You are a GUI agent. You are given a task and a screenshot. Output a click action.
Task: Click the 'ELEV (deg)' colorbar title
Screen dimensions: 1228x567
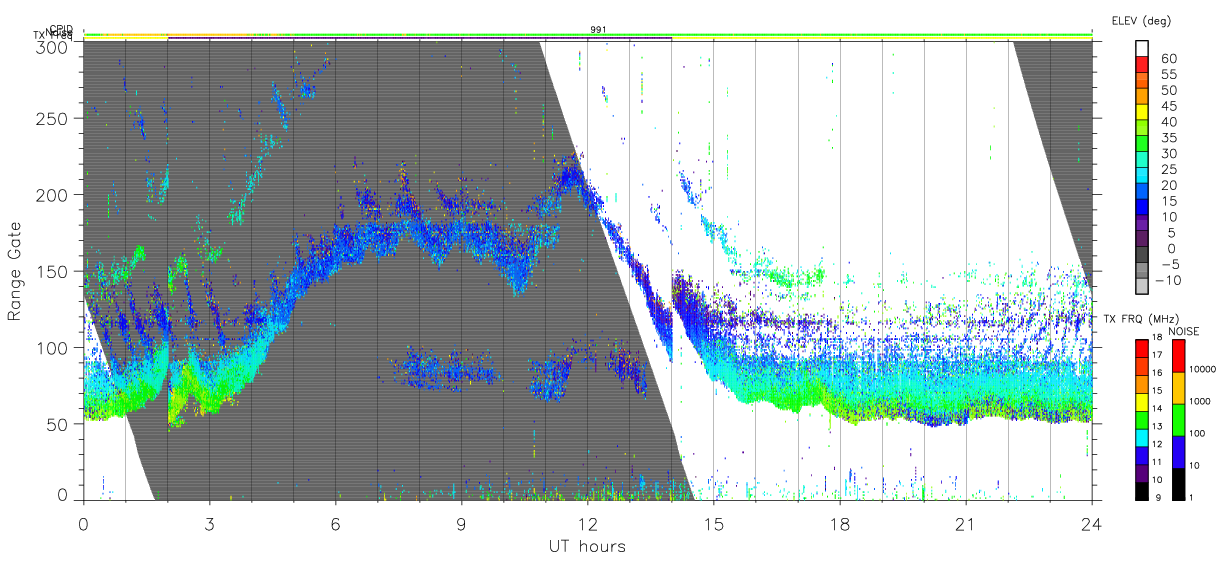click(x=1143, y=21)
